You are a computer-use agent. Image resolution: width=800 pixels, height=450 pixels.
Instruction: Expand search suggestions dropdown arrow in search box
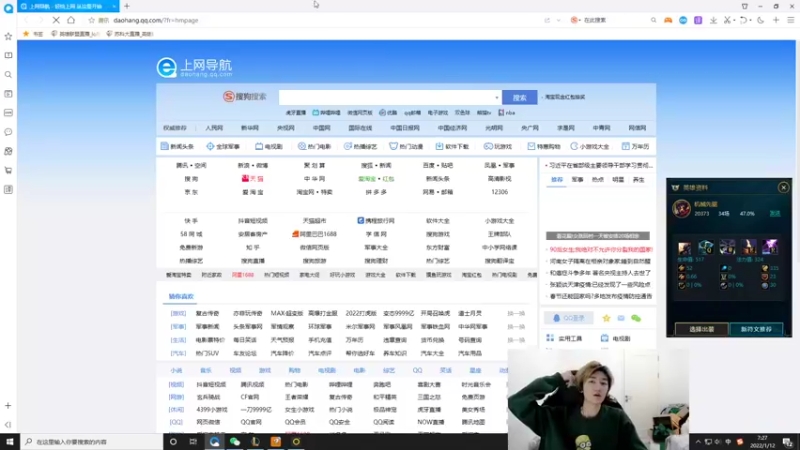click(x=496, y=97)
